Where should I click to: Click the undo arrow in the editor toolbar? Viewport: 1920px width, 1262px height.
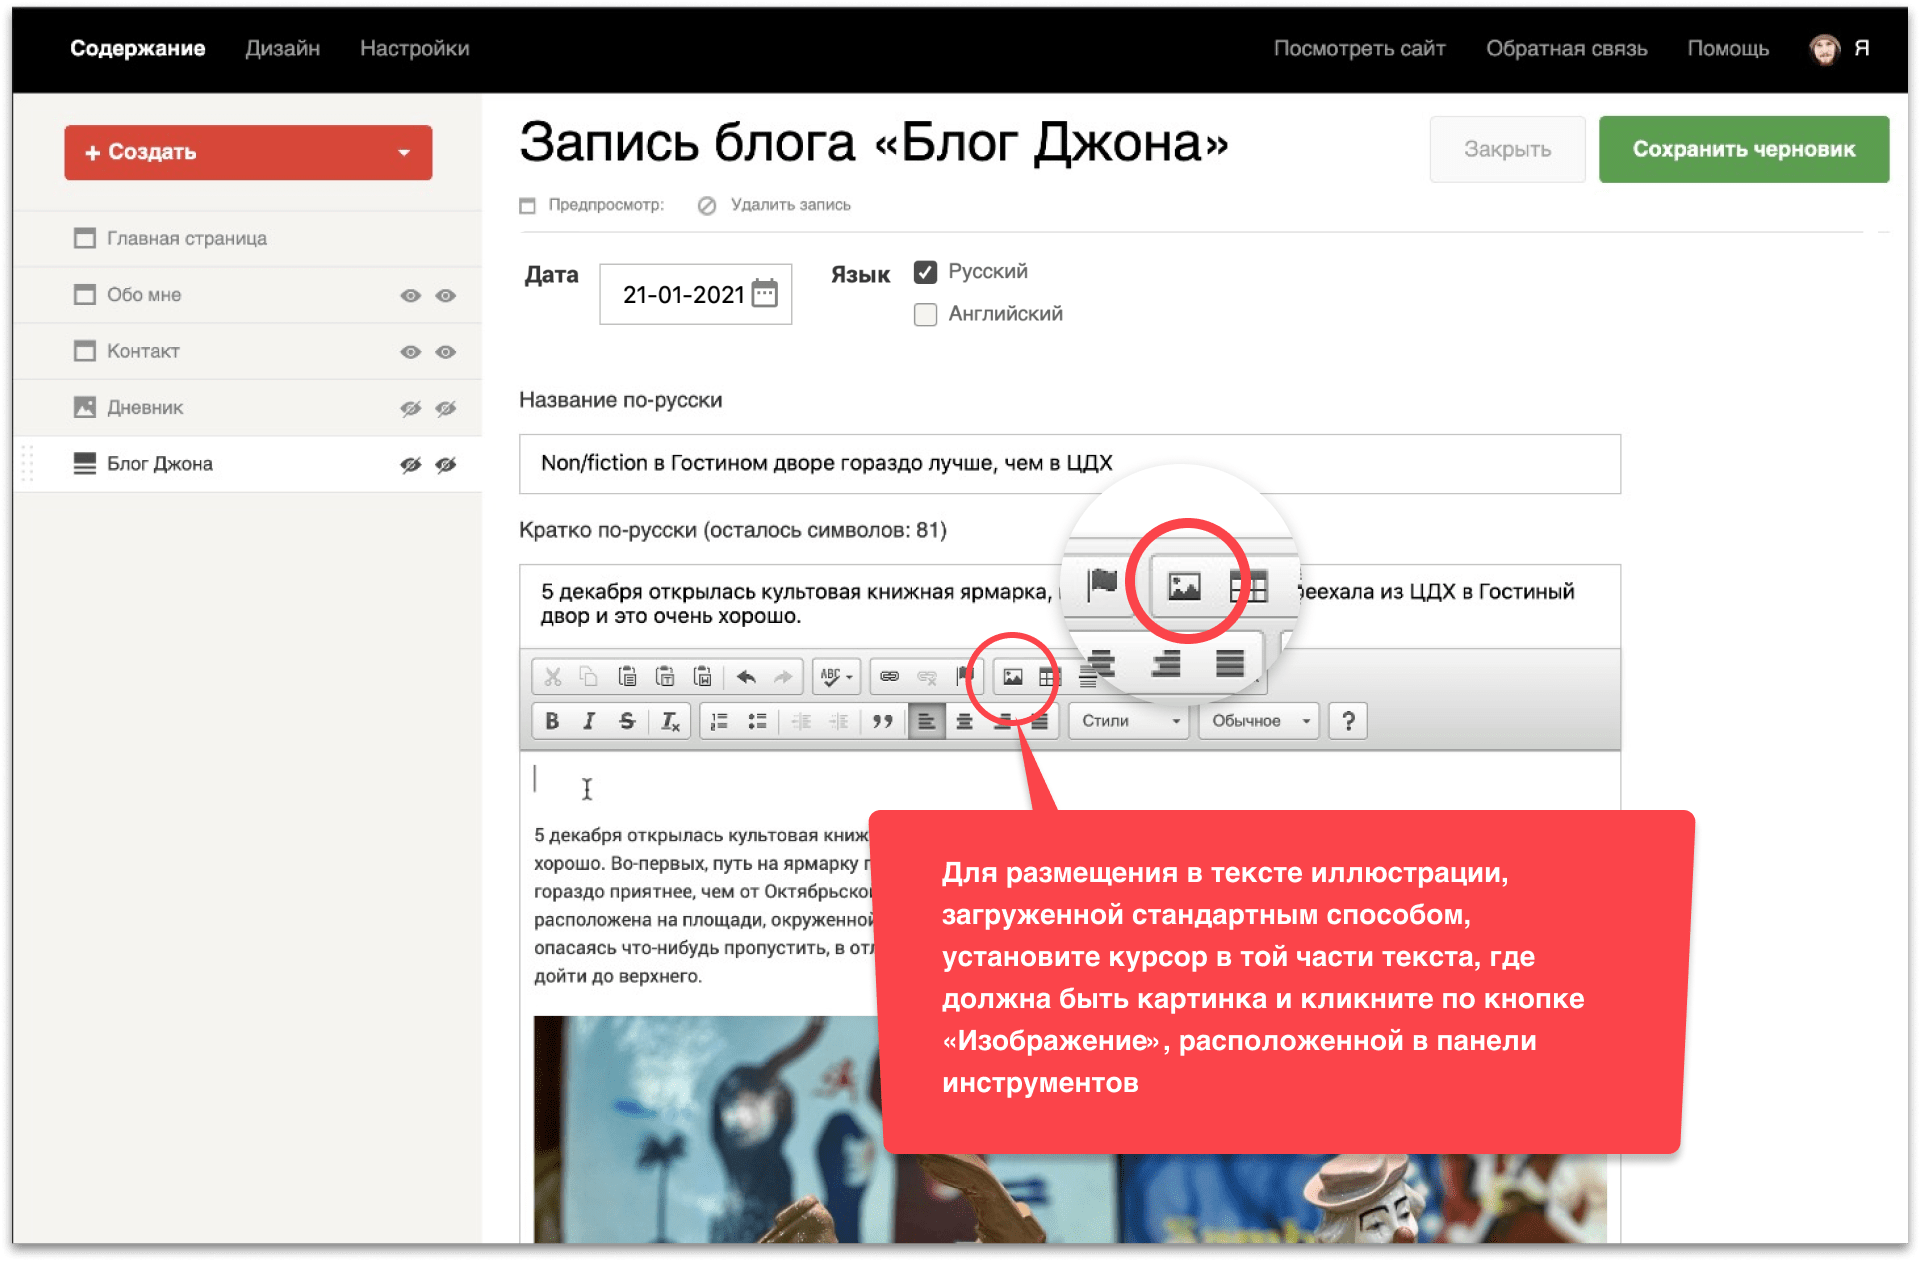coord(746,677)
